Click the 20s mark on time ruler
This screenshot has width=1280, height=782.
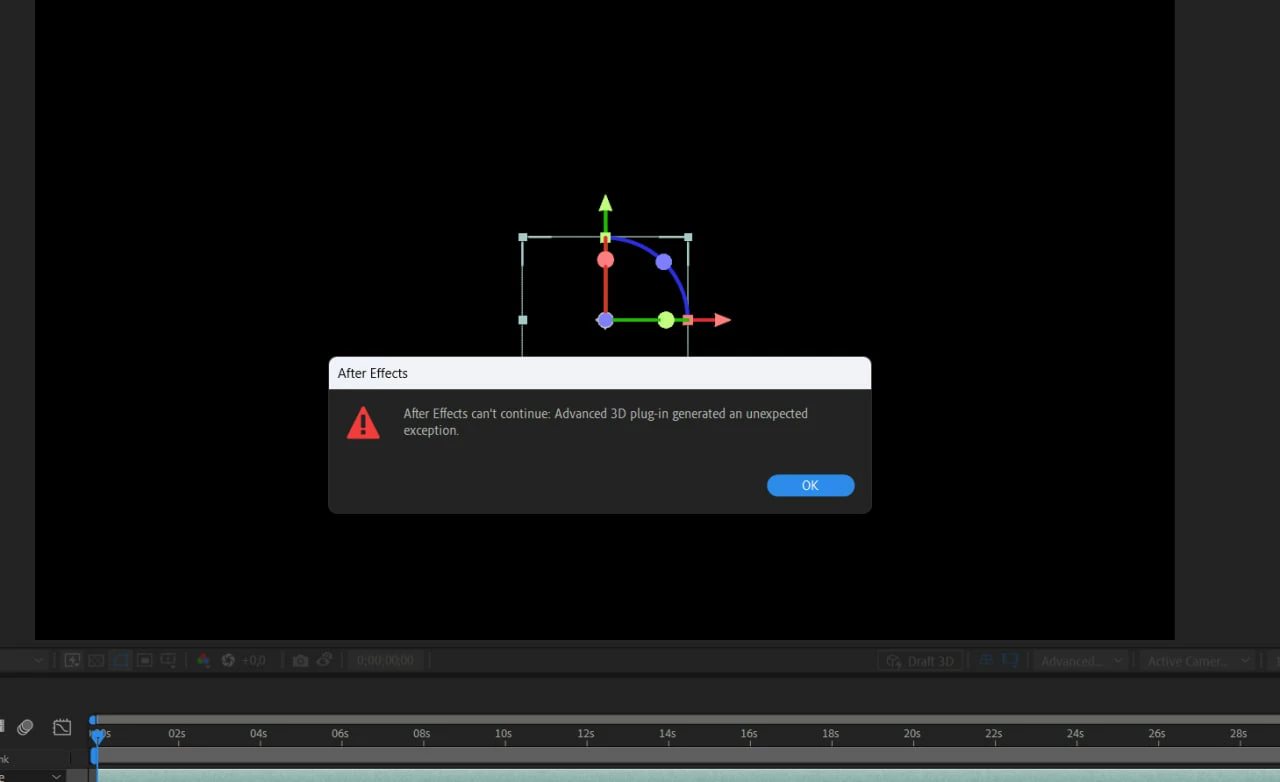pos(912,734)
